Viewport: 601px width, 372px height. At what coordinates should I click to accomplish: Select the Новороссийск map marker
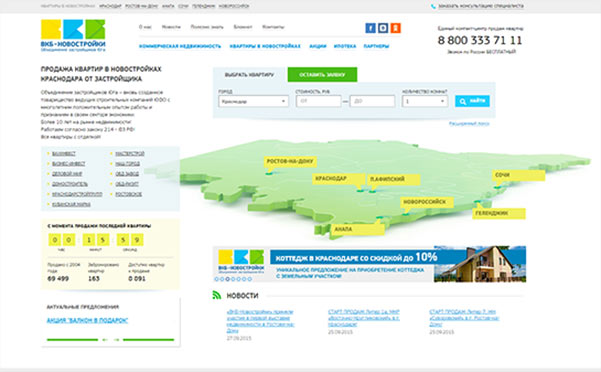coord(427,202)
